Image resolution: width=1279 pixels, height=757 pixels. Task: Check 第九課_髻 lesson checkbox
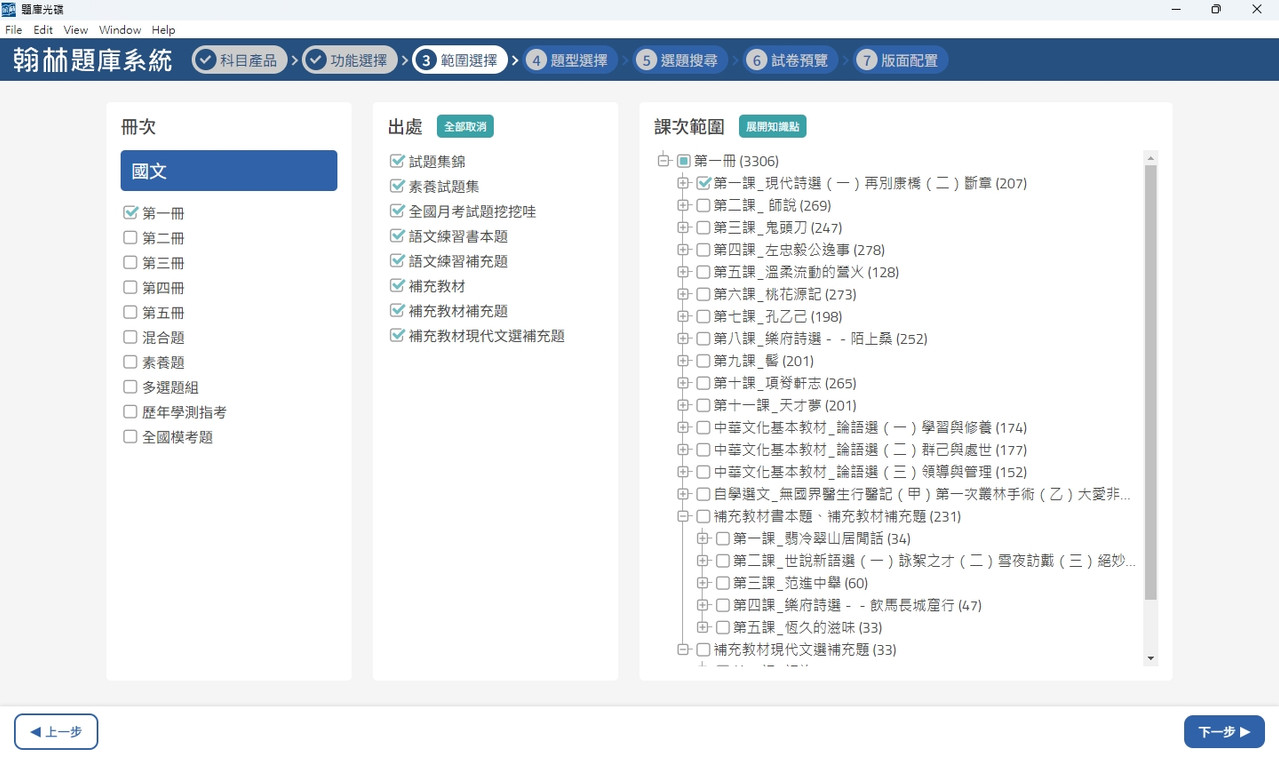704,361
